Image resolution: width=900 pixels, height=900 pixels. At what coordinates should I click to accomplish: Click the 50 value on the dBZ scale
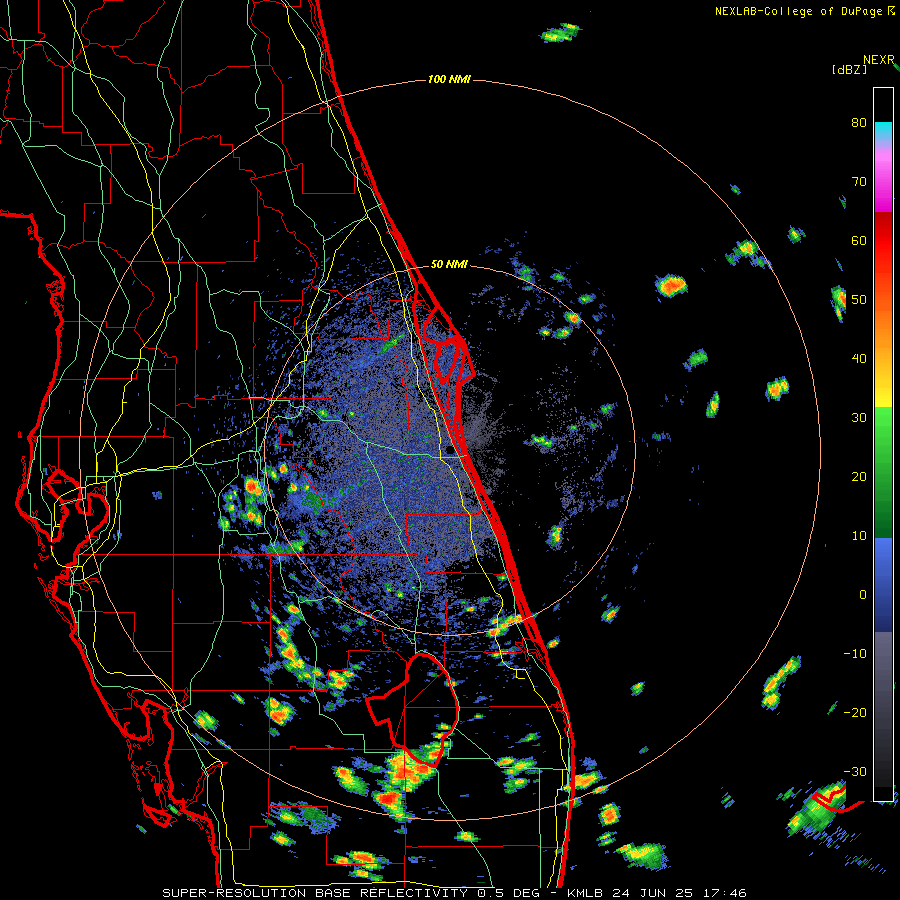pos(859,300)
